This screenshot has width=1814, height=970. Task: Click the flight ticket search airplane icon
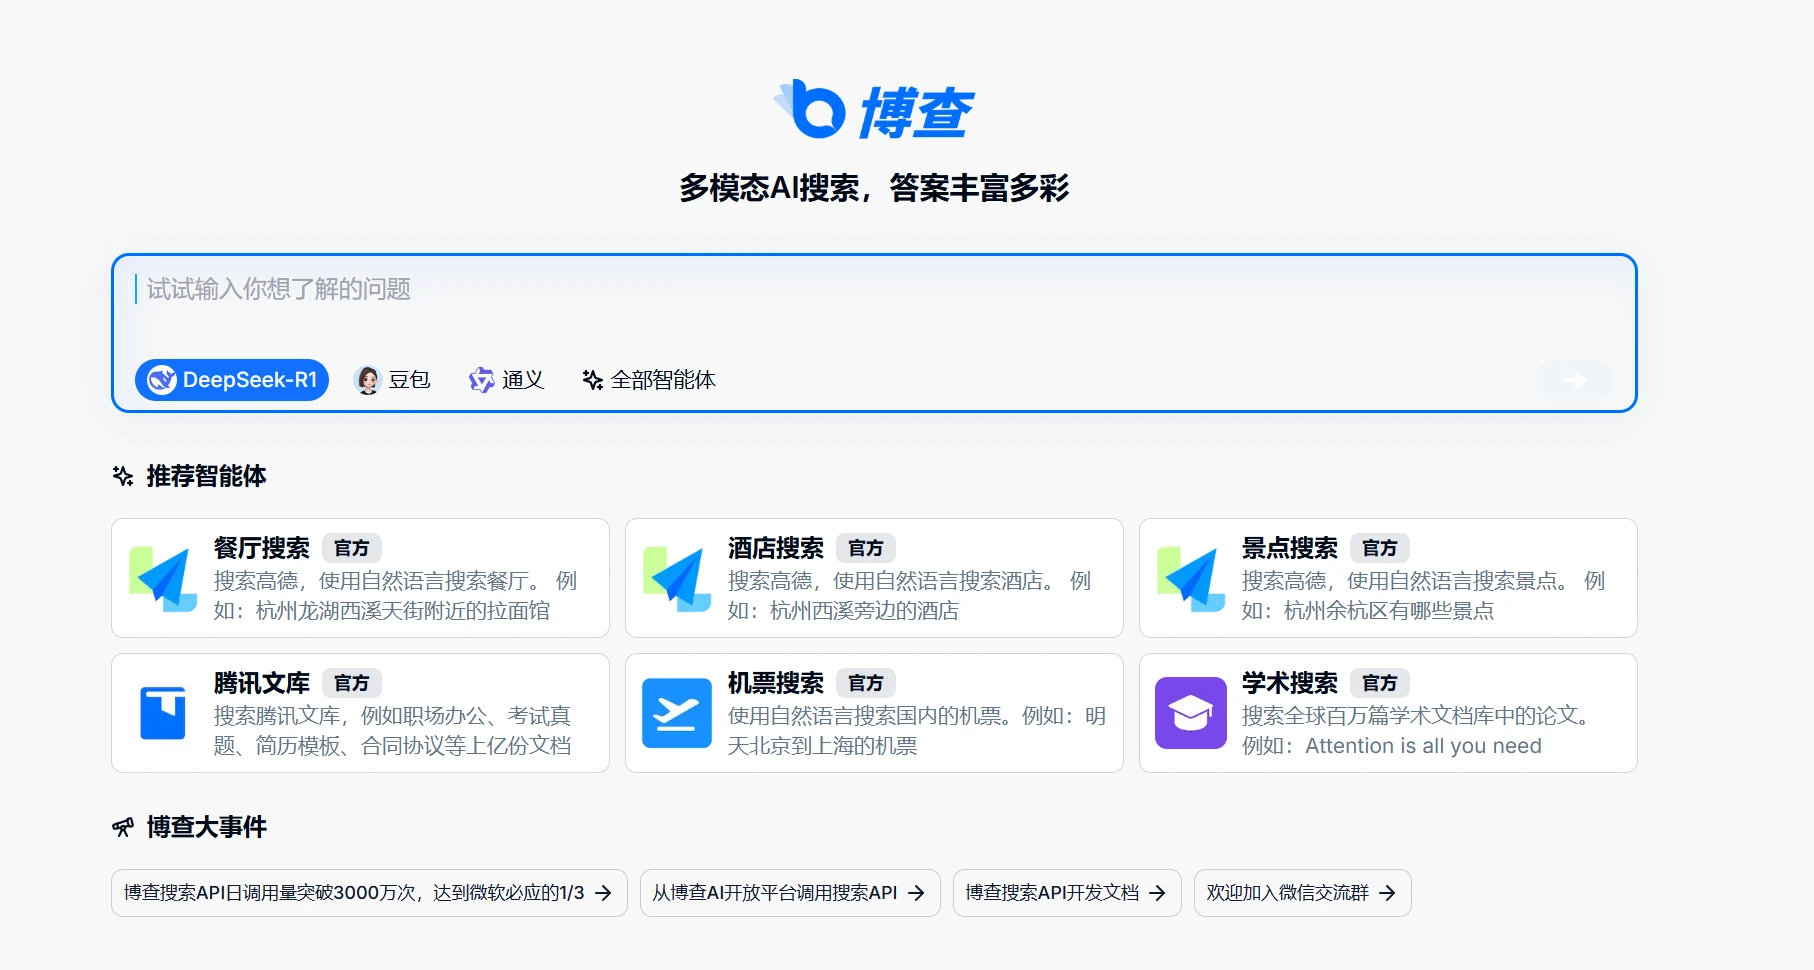(x=677, y=713)
